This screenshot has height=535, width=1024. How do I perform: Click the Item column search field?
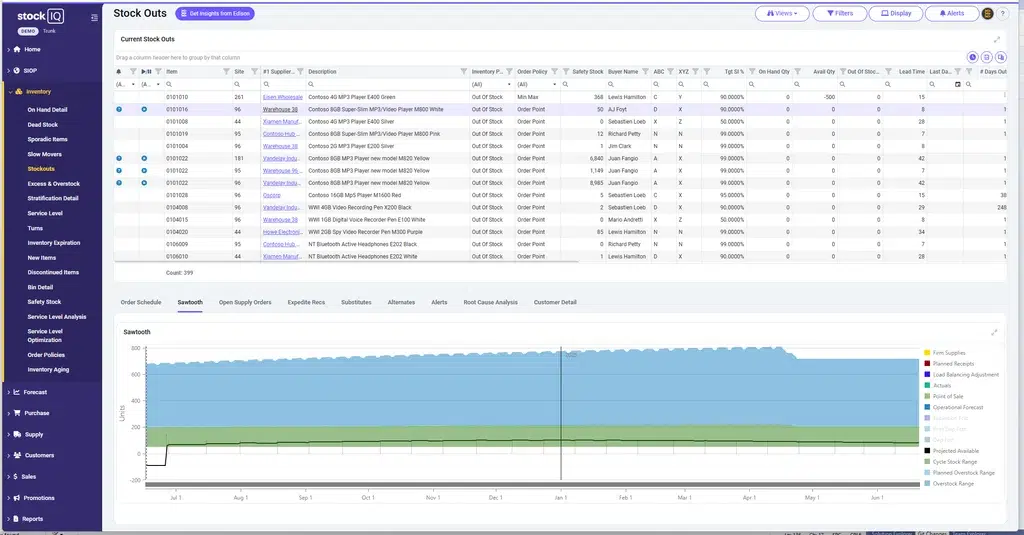click(x=197, y=84)
